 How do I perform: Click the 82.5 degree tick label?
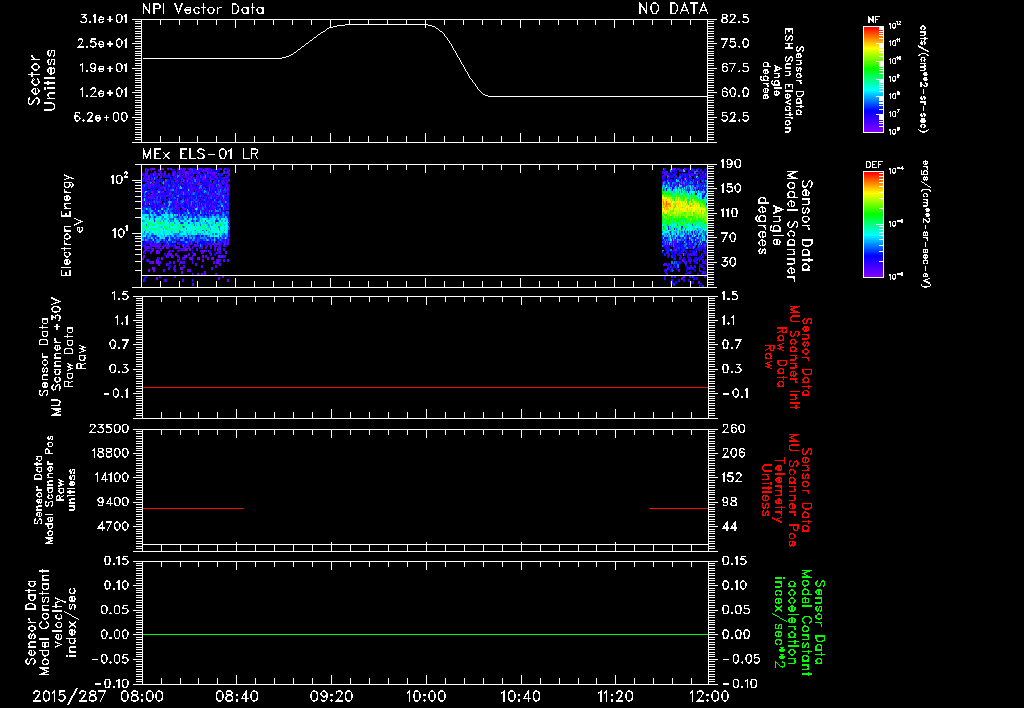(735, 19)
